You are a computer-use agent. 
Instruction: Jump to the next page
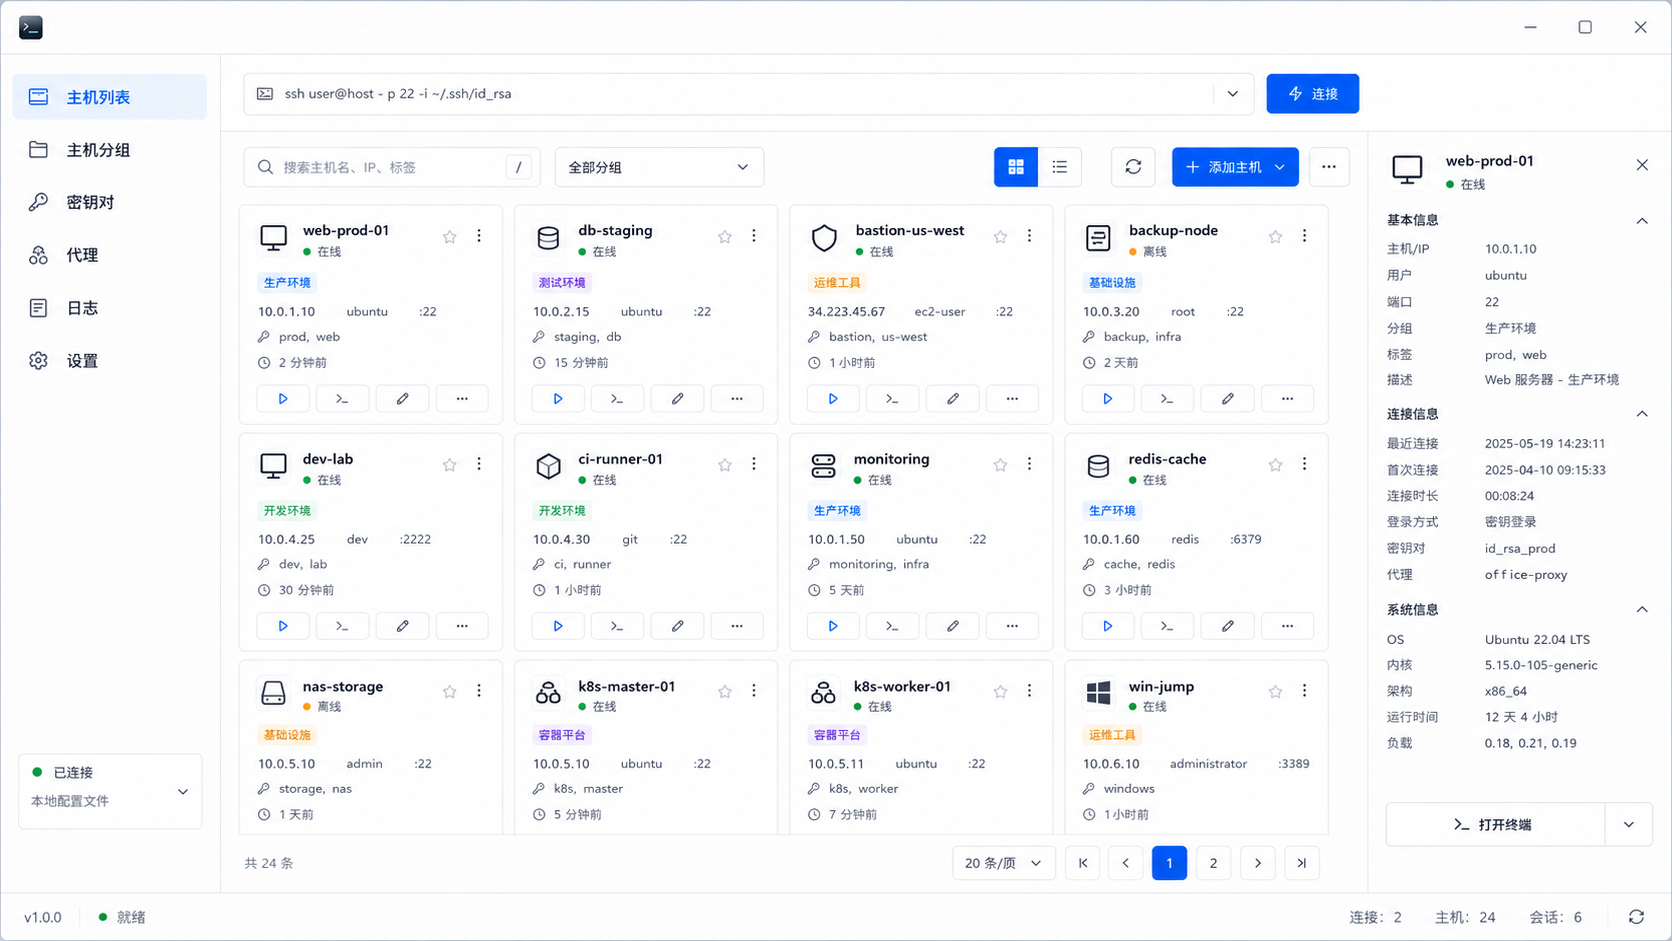pos(1257,863)
